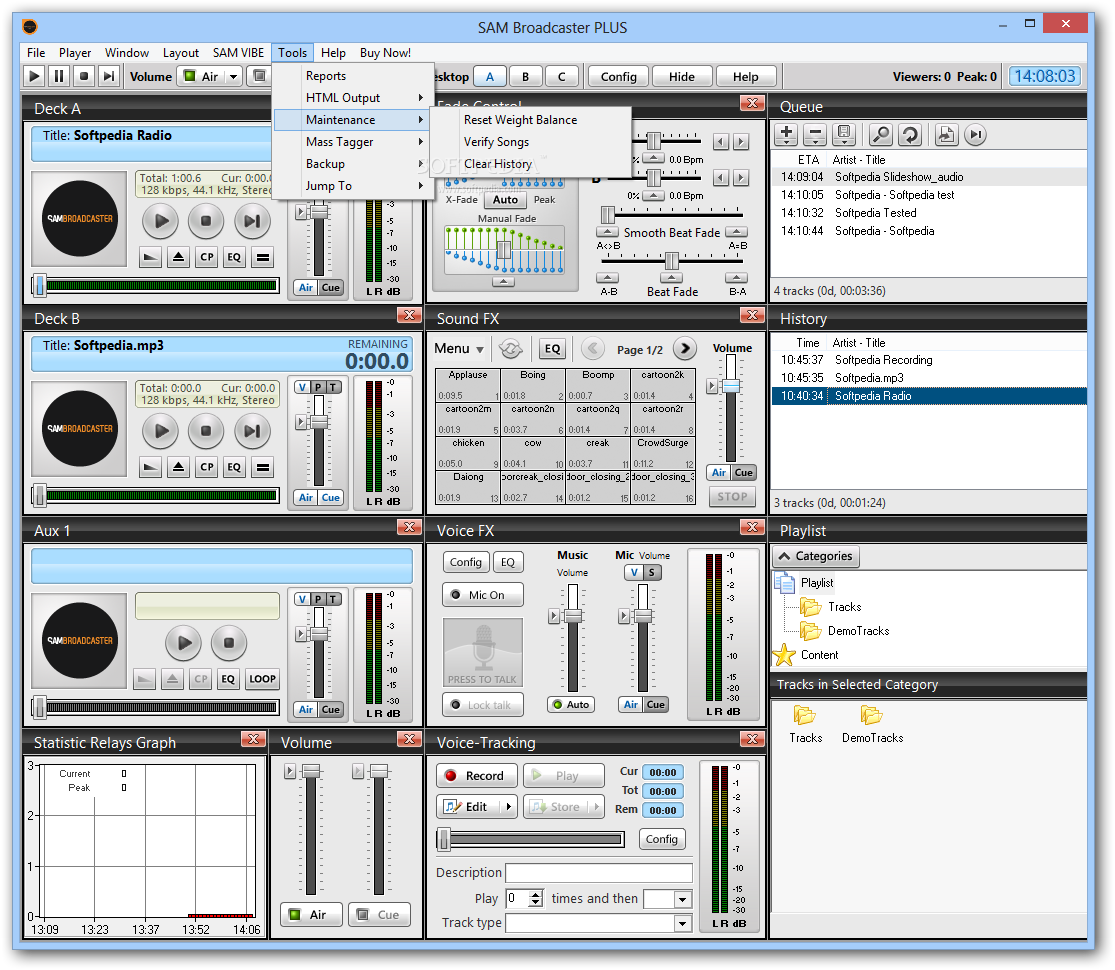
Task: Click the skip-next round icon in Queue toolbar
Action: point(976,134)
